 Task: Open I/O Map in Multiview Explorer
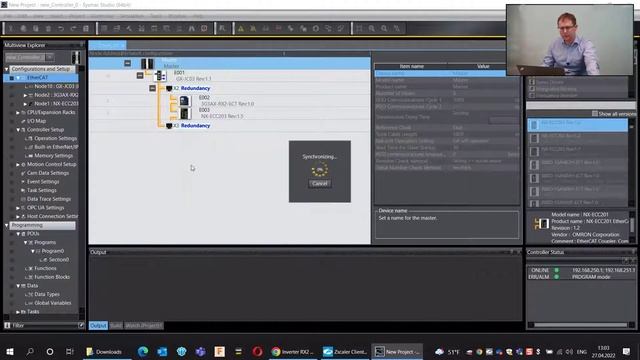(36, 121)
